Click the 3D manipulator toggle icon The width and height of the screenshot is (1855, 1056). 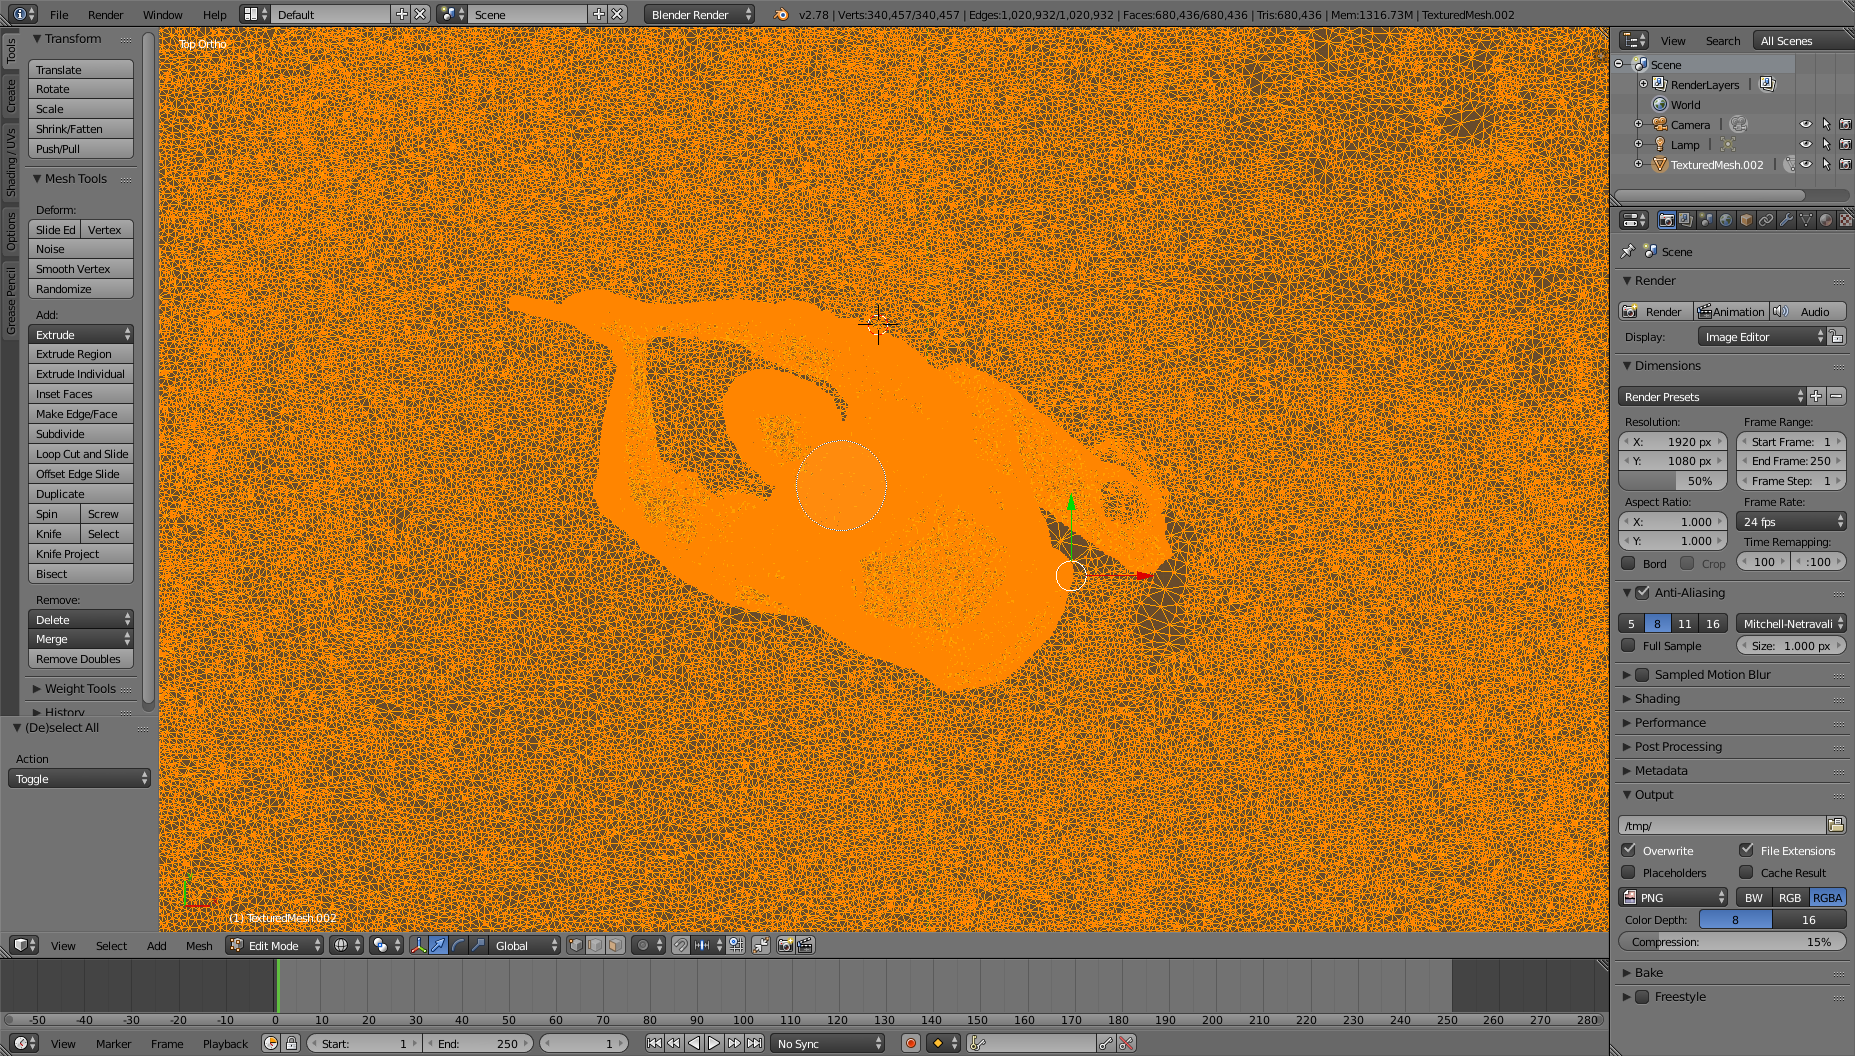pos(418,945)
